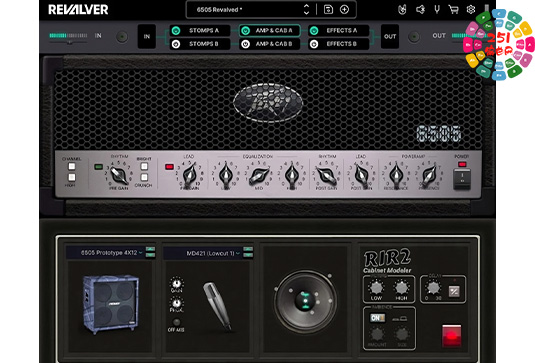Viewport: 535px width, 363px height.
Task: Click previous microphone arrow button
Action: point(248,249)
